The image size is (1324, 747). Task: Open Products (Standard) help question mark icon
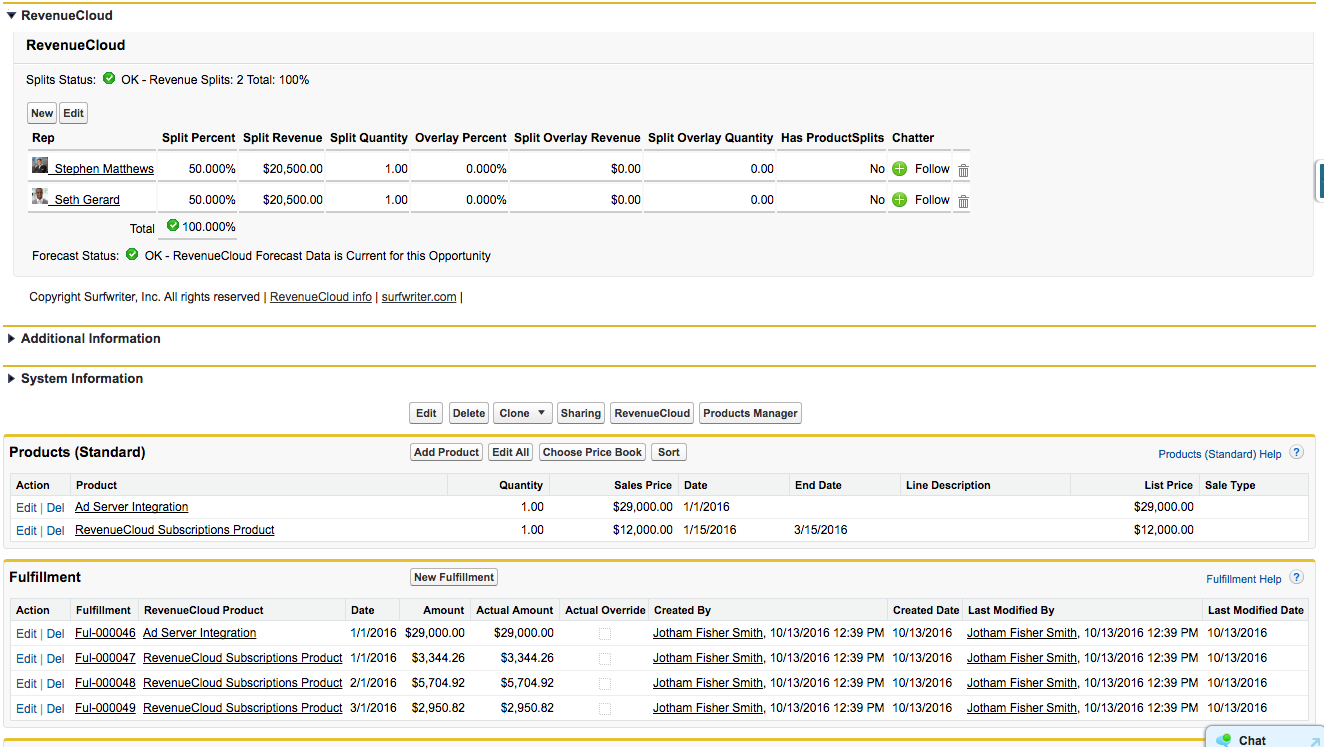point(1296,452)
